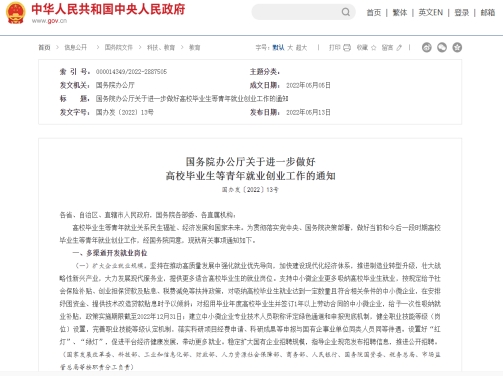Click the site title 中华人民共和国中央人民政府
The image size is (503, 377).
pyautogui.click(x=108, y=9)
